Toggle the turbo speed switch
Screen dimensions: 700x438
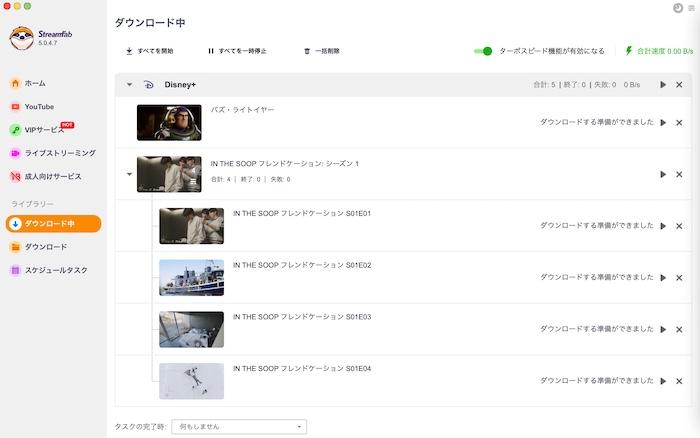click(483, 51)
